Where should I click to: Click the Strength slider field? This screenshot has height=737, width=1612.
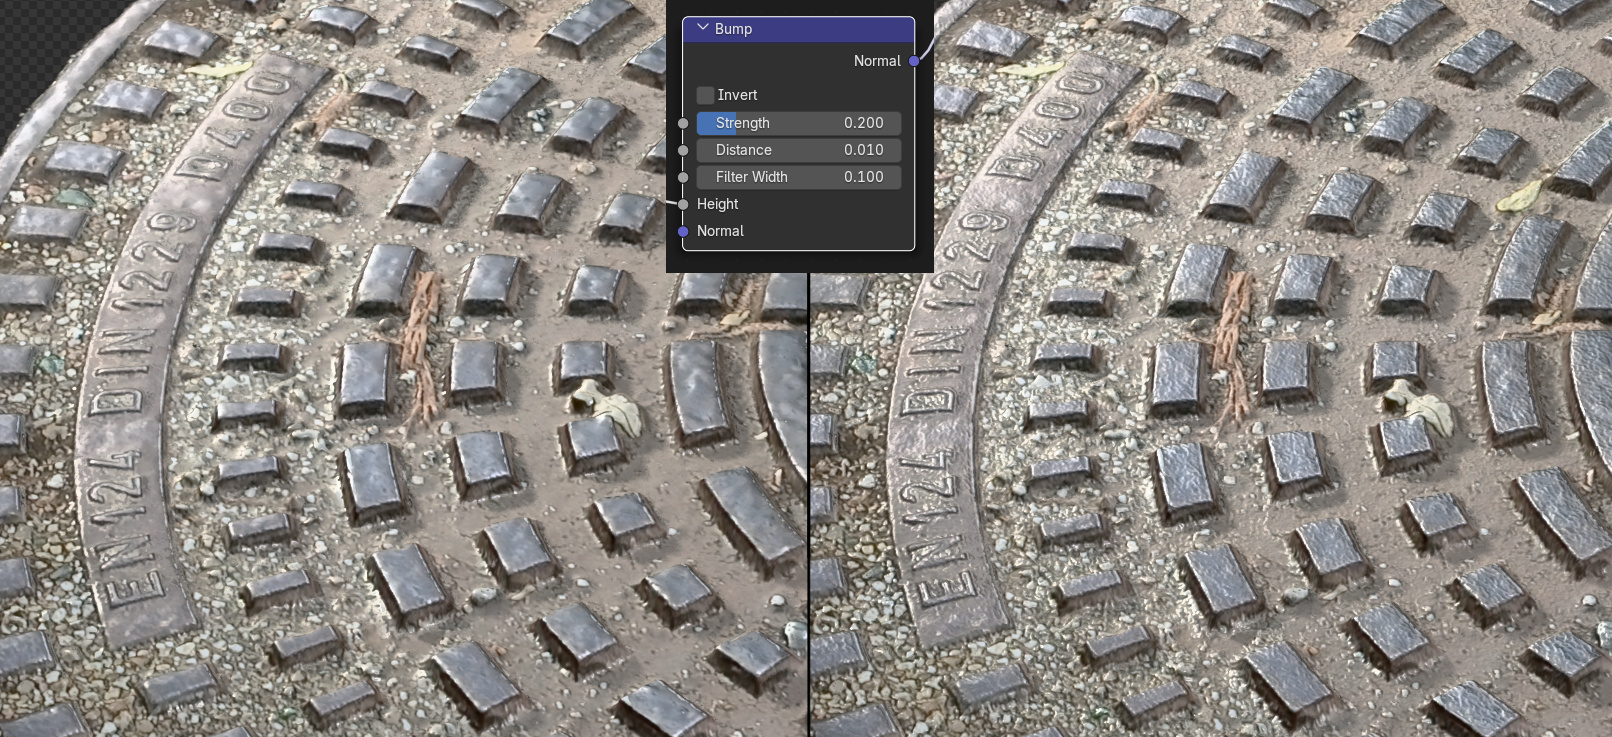click(x=798, y=123)
